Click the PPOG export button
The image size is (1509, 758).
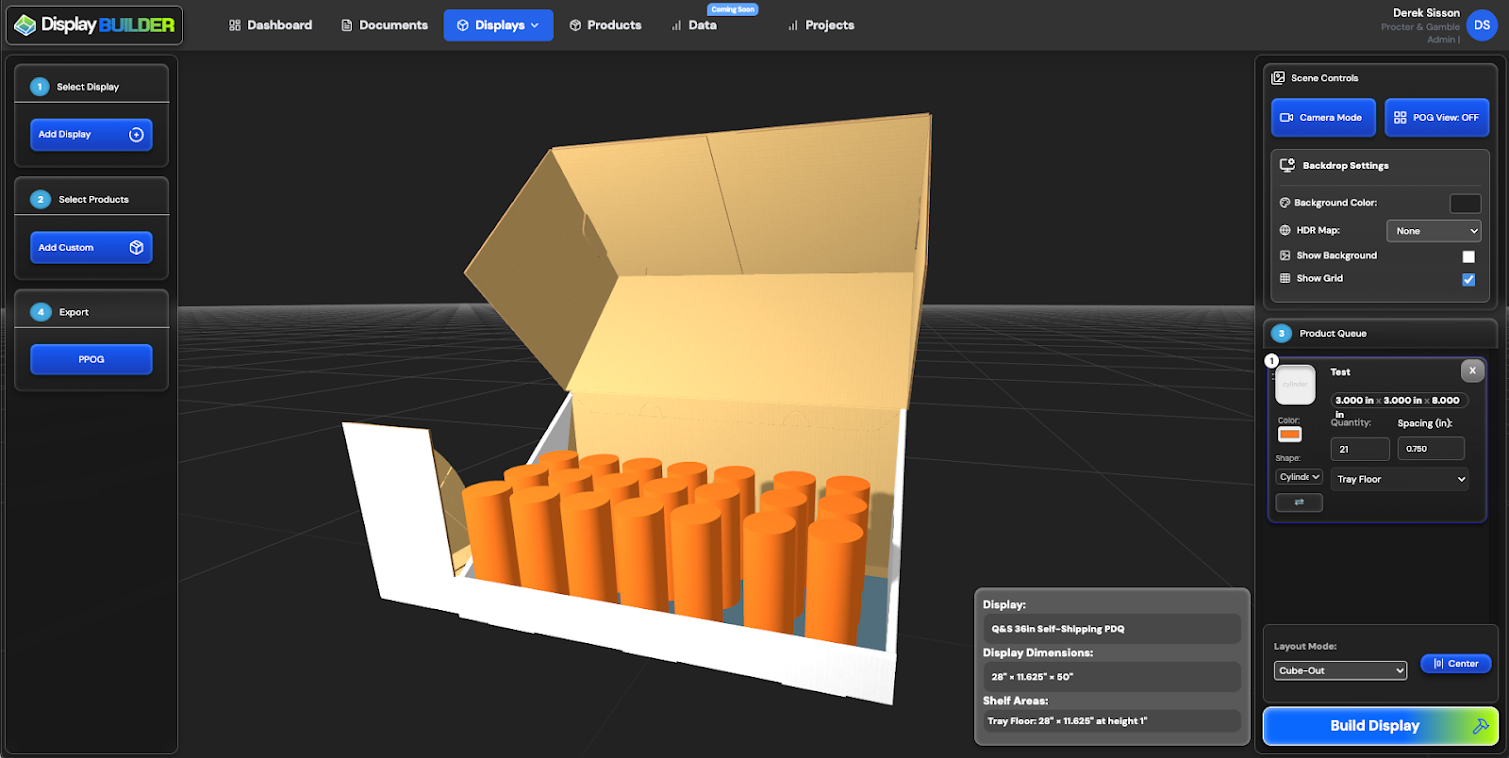(91, 359)
